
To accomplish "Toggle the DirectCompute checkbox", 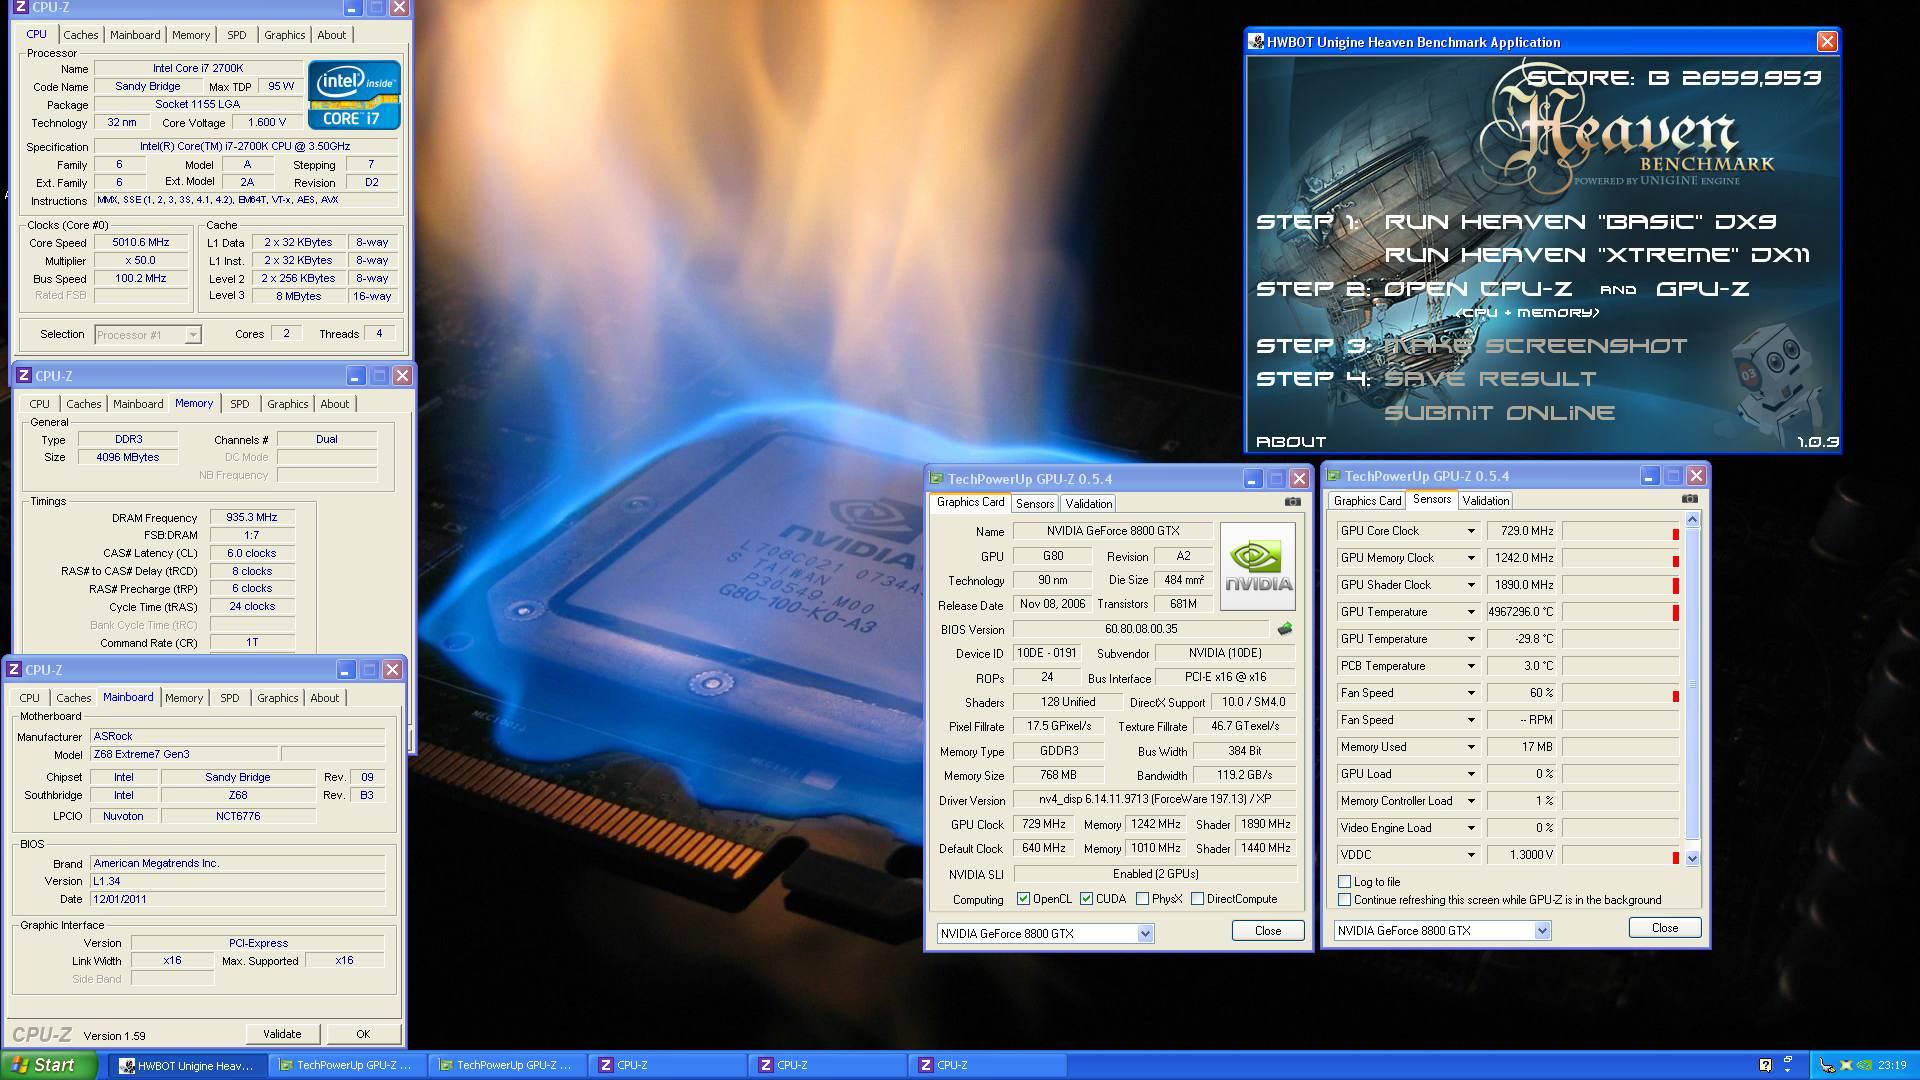I will 1197,899.
